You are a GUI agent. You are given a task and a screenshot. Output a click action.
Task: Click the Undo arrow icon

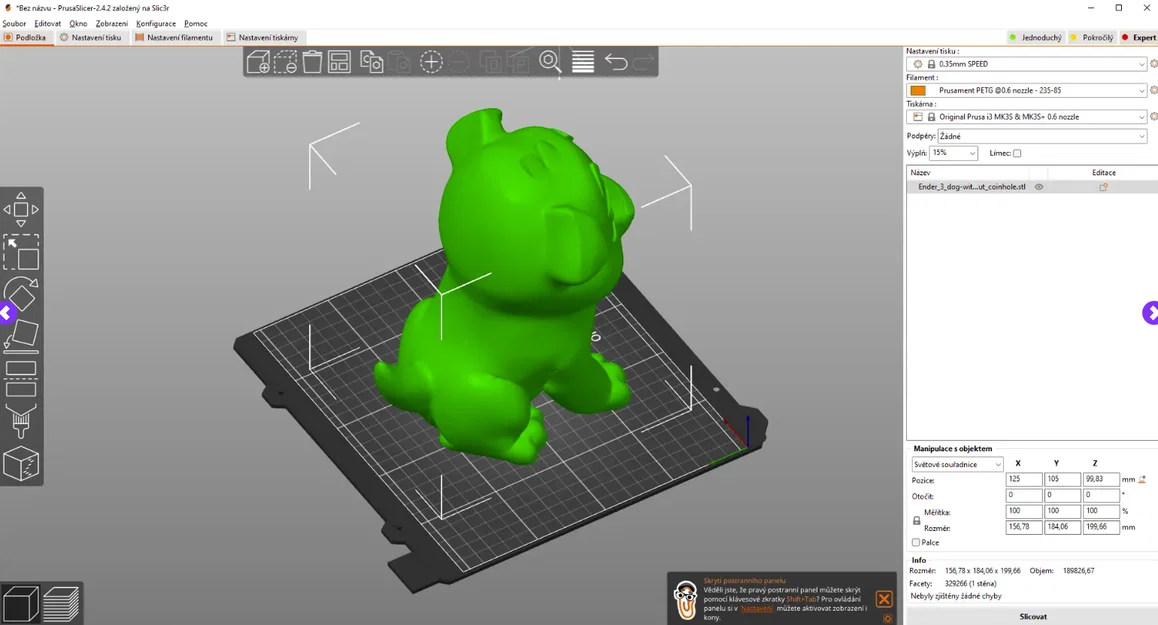(616, 61)
